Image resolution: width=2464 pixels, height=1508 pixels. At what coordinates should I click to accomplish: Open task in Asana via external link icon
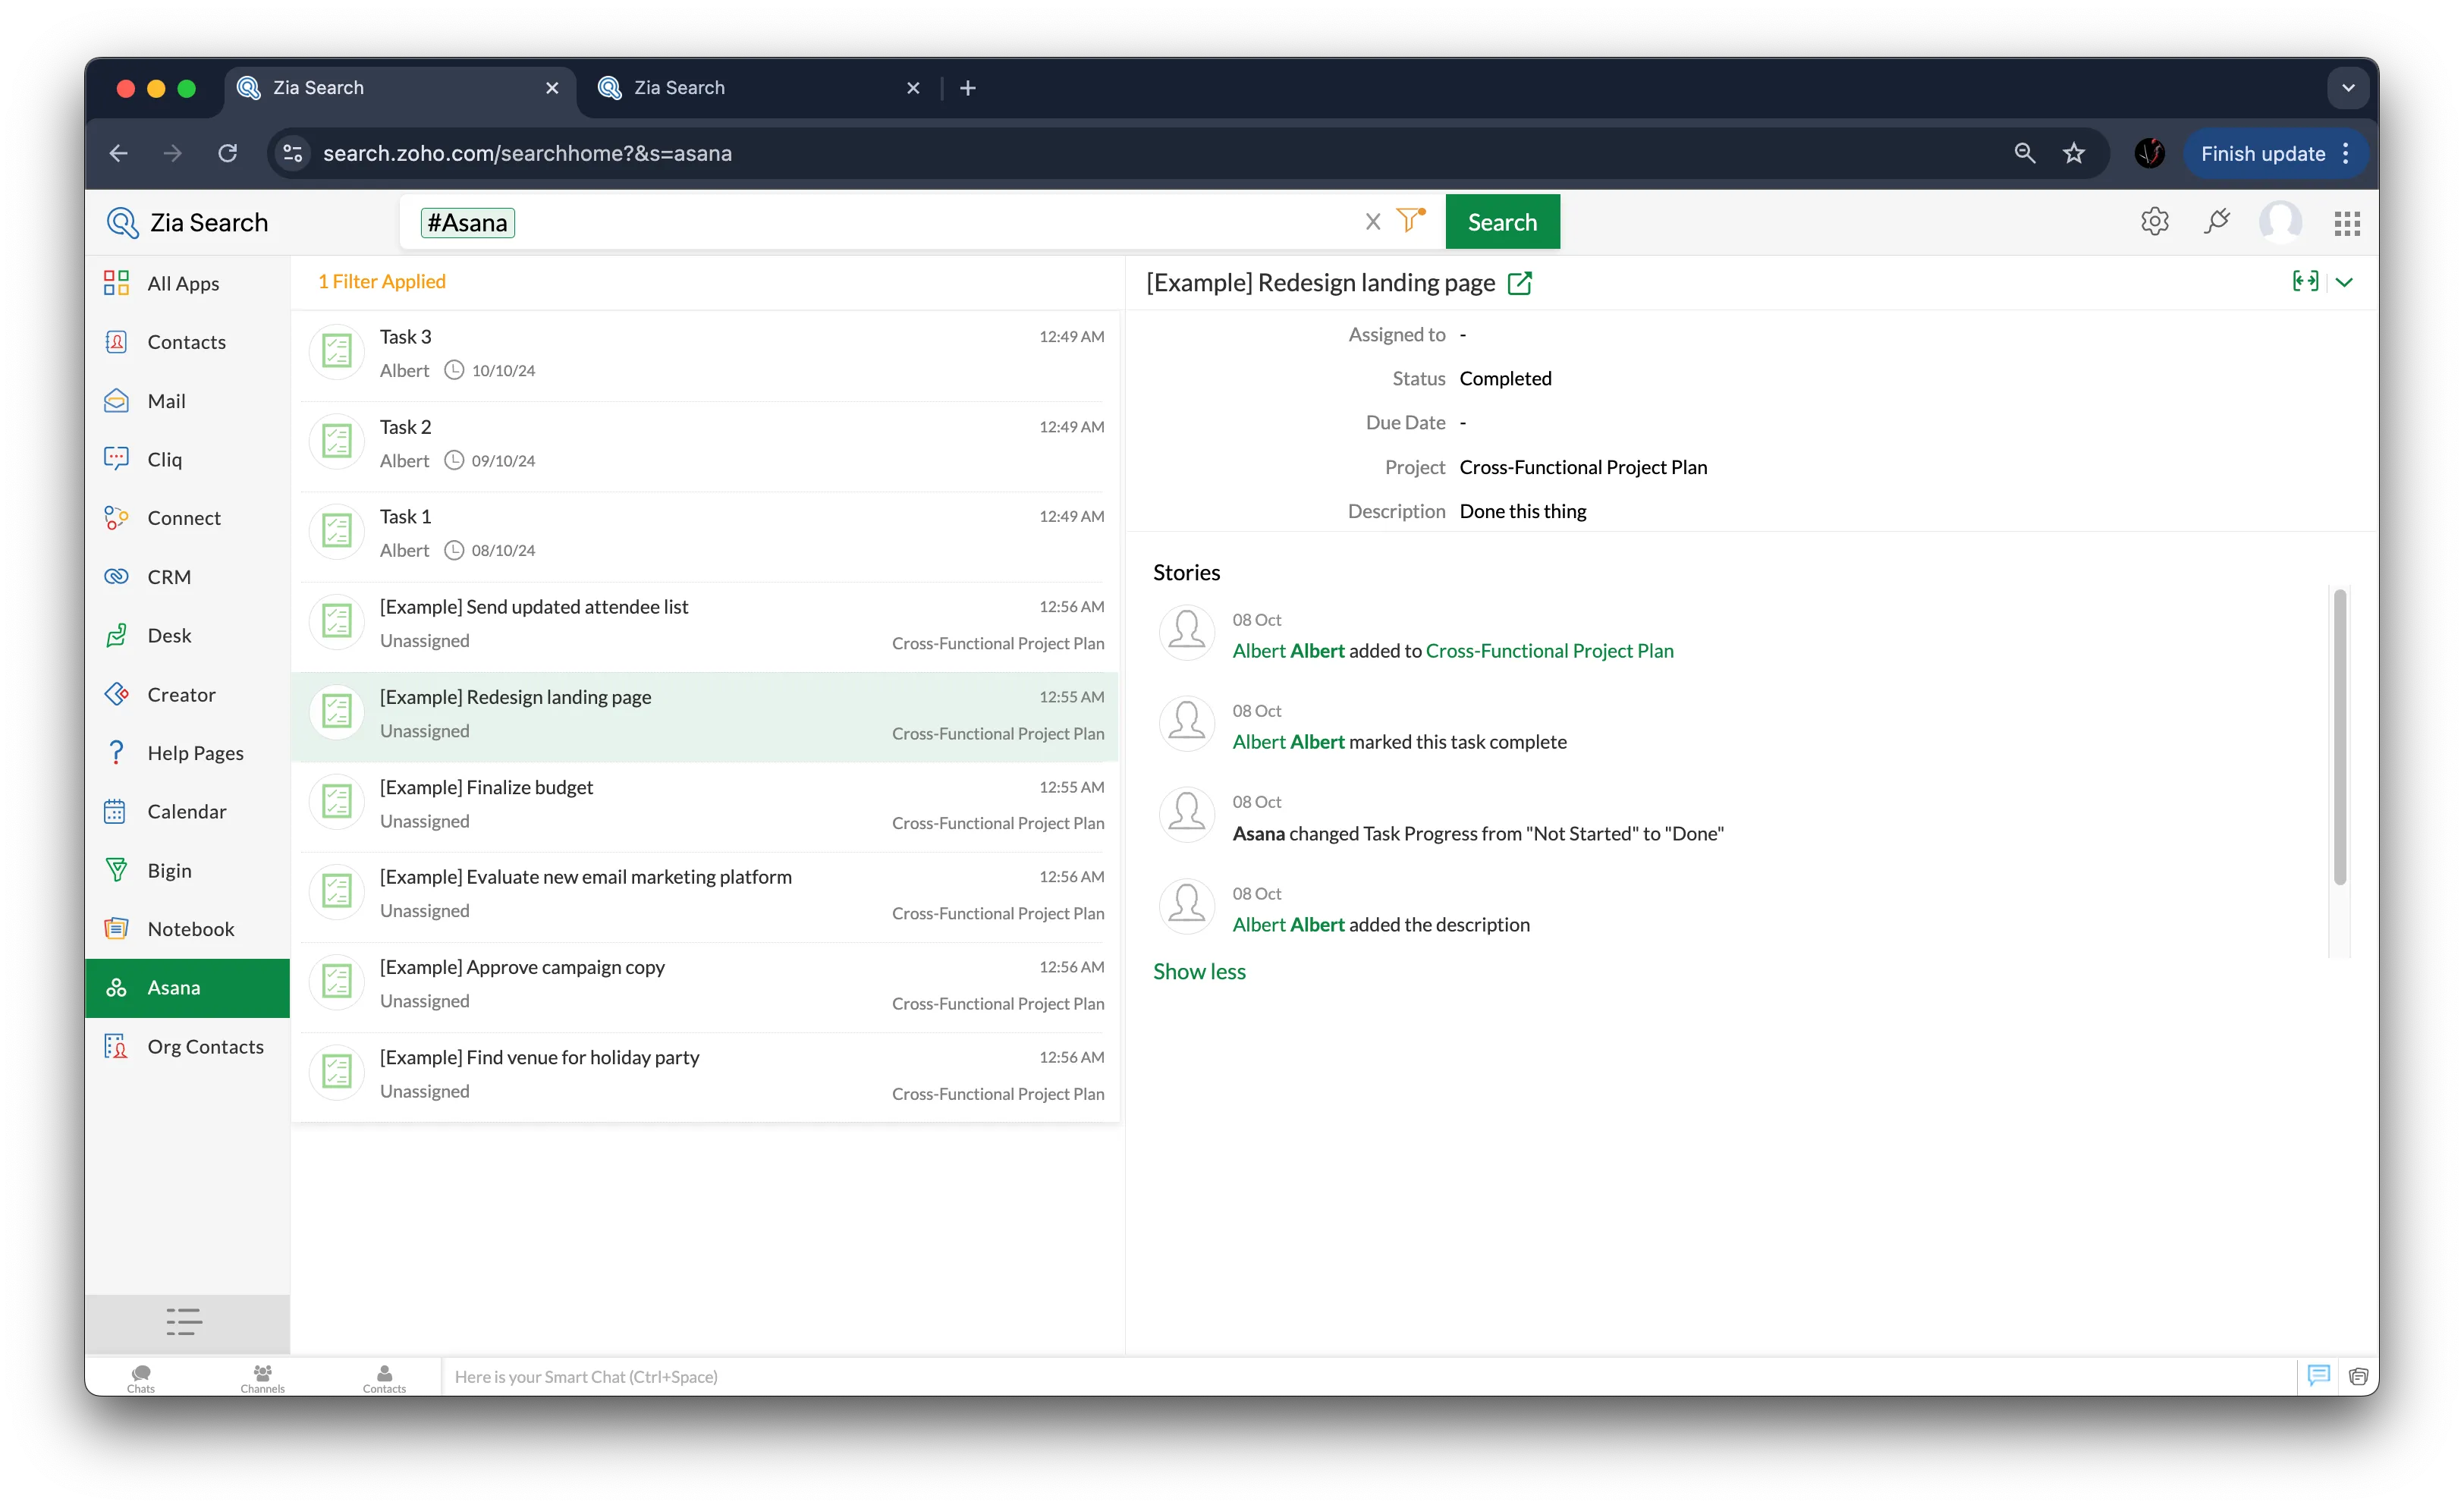(x=1519, y=283)
